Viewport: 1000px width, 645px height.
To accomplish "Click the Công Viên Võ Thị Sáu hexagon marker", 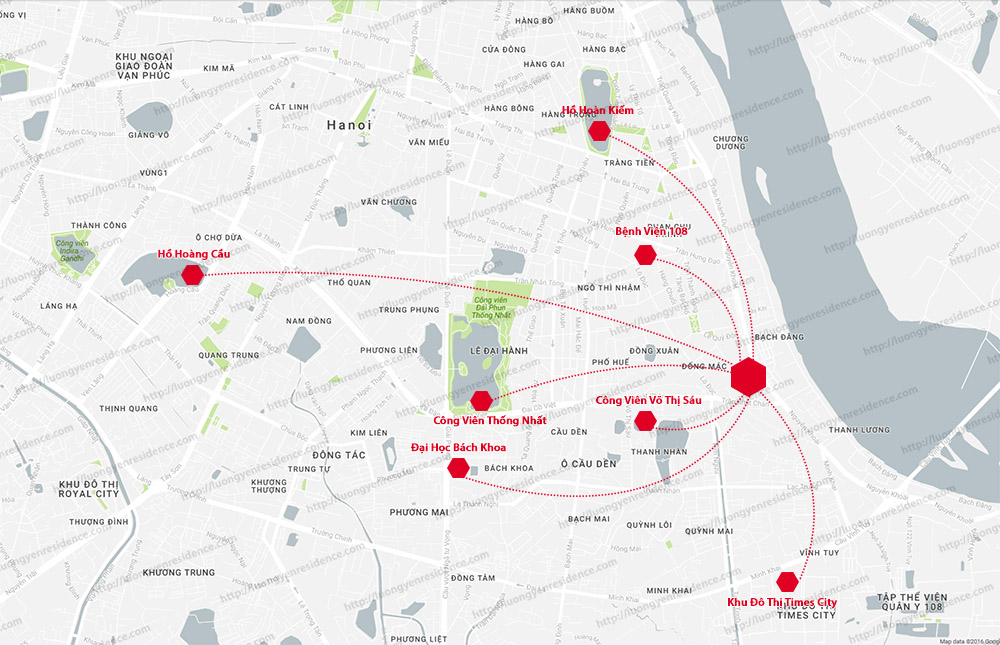I will pyautogui.click(x=645, y=420).
